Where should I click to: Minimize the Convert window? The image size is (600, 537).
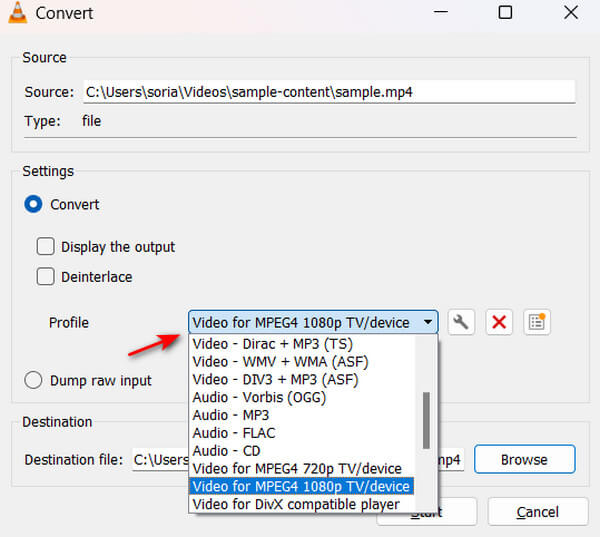click(x=441, y=12)
